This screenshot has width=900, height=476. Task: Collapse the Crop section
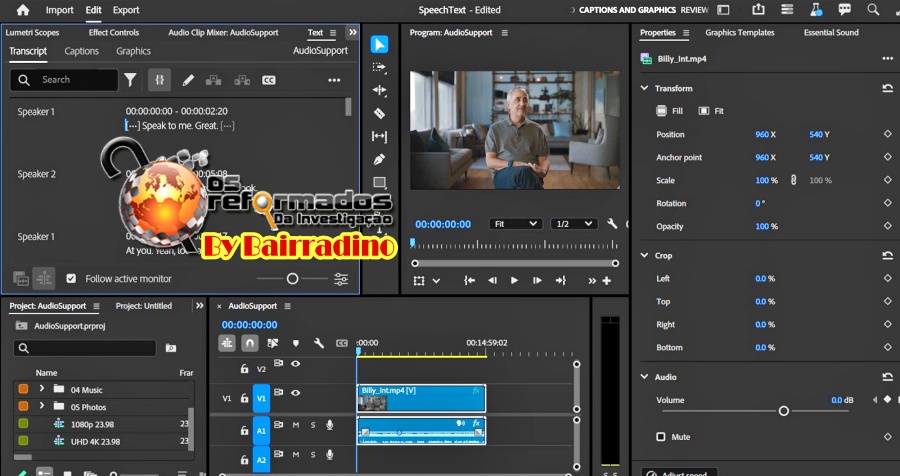644,256
